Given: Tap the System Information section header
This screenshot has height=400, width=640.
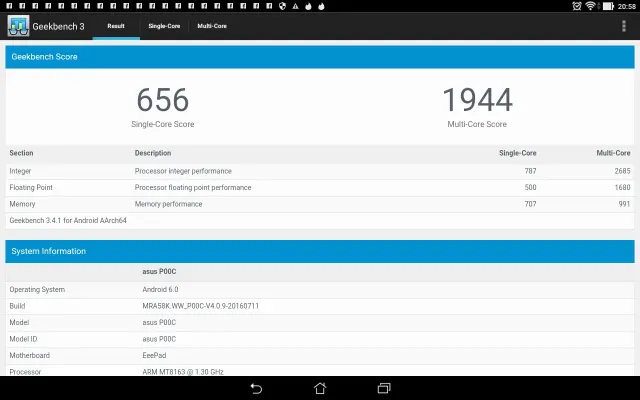Looking at the screenshot, I should pos(320,251).
